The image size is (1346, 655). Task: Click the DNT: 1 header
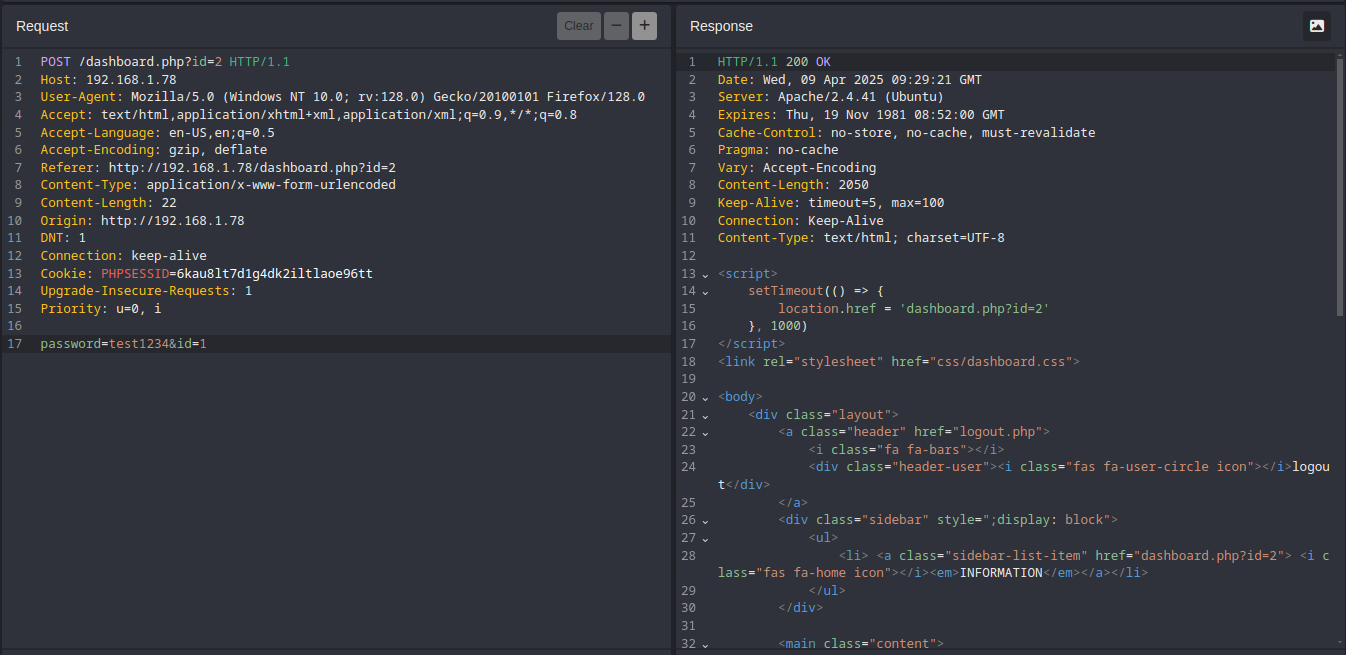point(63,238)
